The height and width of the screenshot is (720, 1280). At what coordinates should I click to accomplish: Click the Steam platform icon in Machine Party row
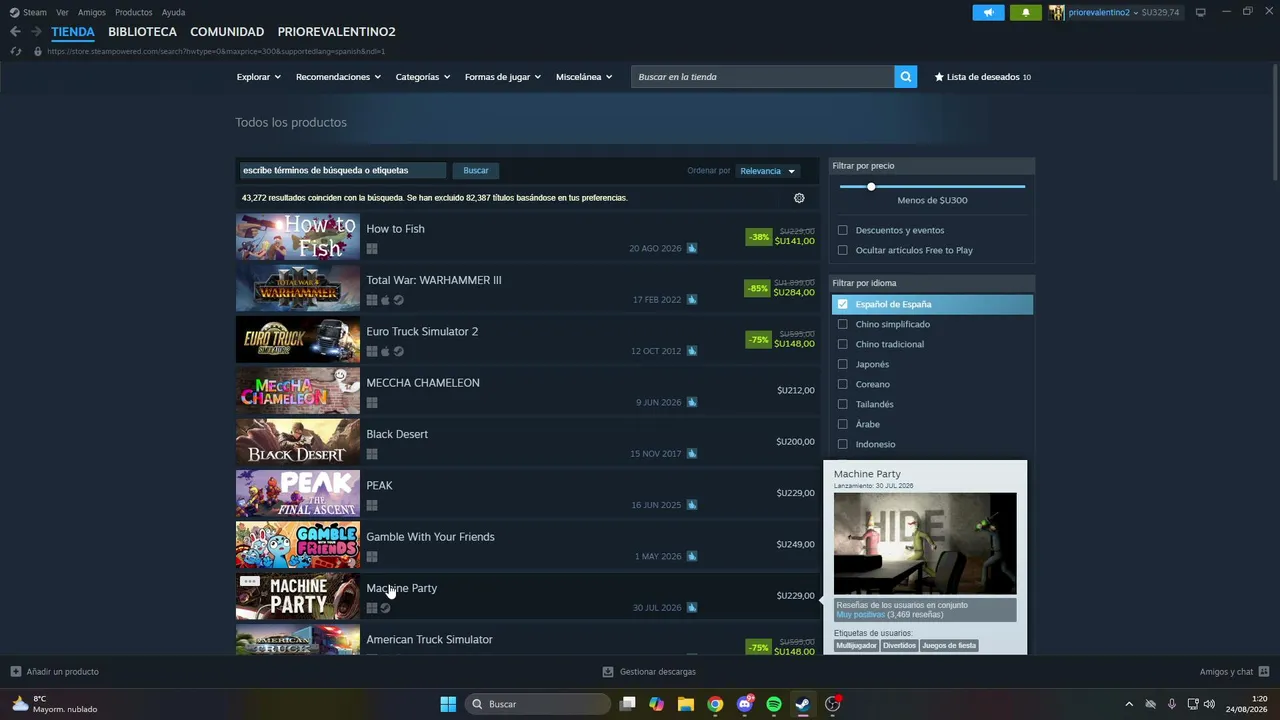(x=385, y=608)
